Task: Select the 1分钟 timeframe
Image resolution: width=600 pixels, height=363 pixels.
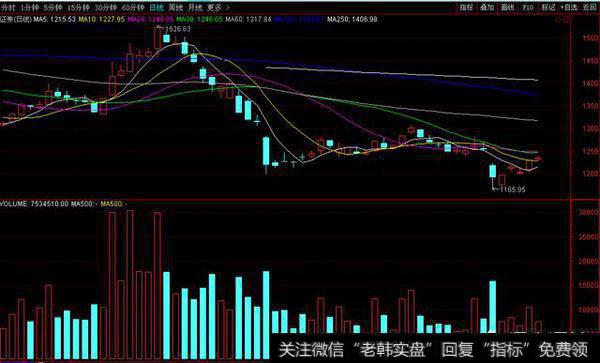Action: (x=30, y=7)
